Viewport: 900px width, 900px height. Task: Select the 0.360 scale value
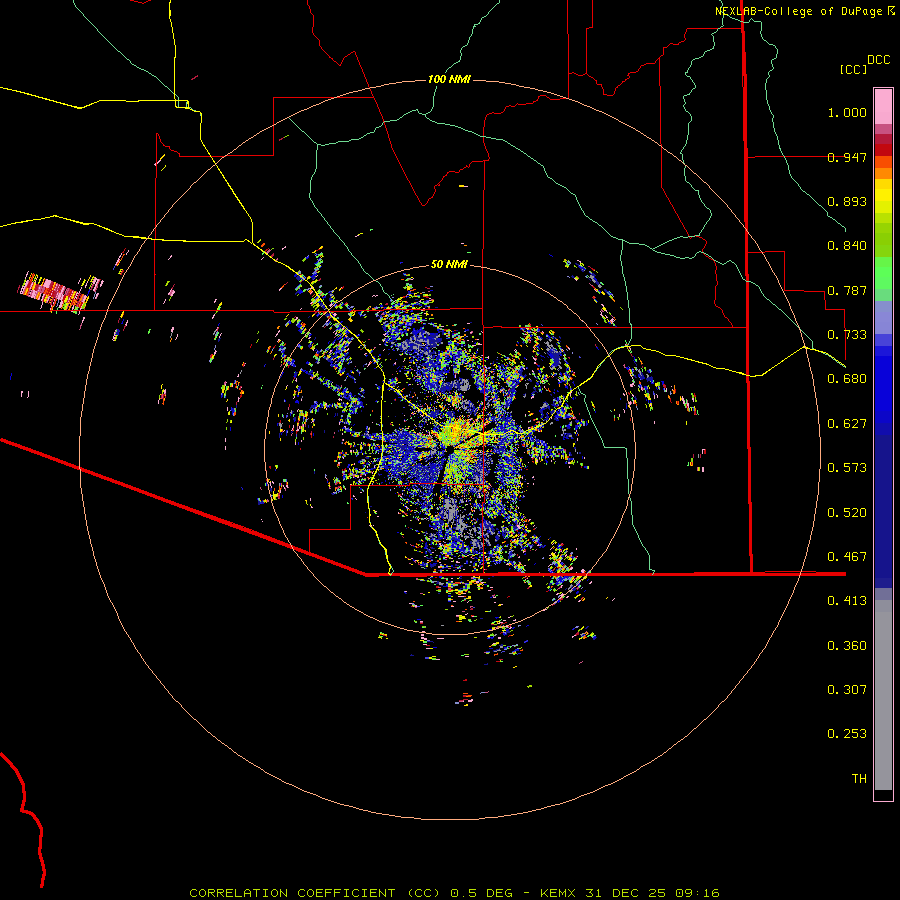[847, 646]
